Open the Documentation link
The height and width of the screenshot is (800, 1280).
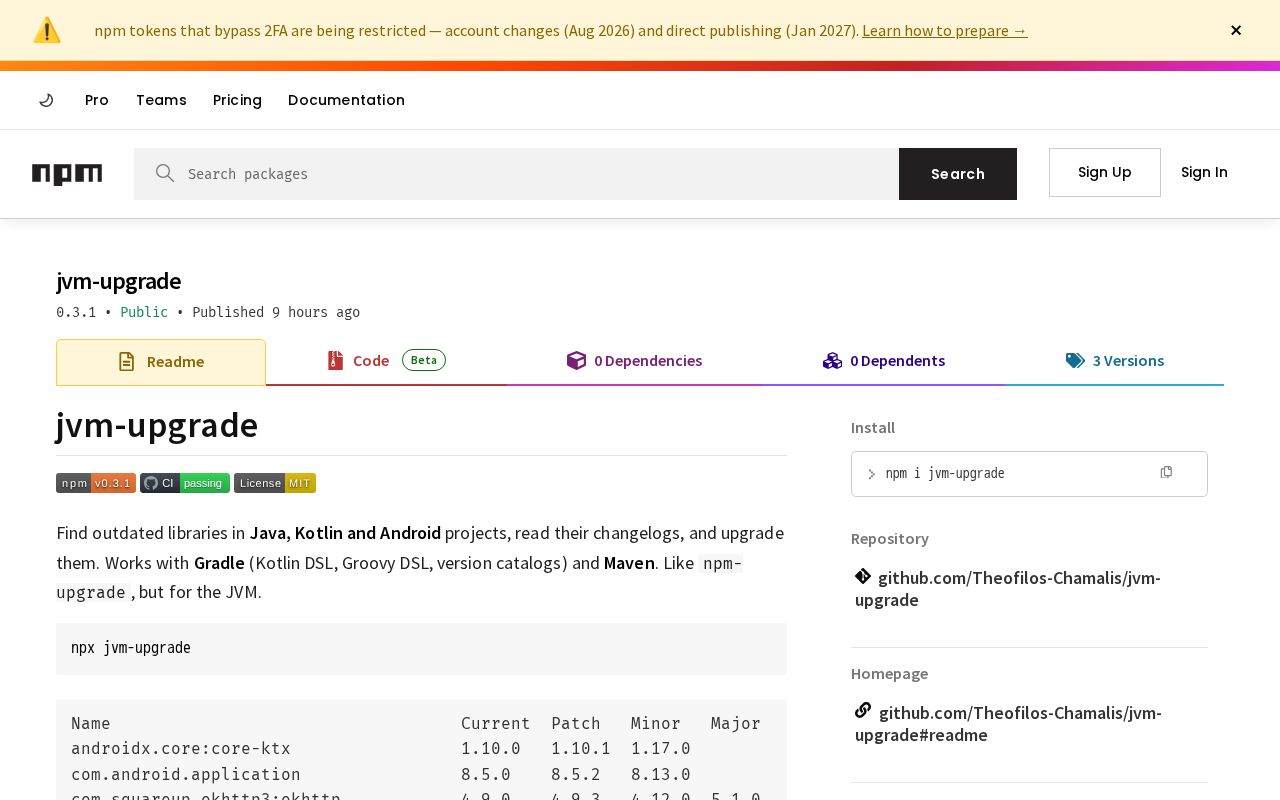346,100
